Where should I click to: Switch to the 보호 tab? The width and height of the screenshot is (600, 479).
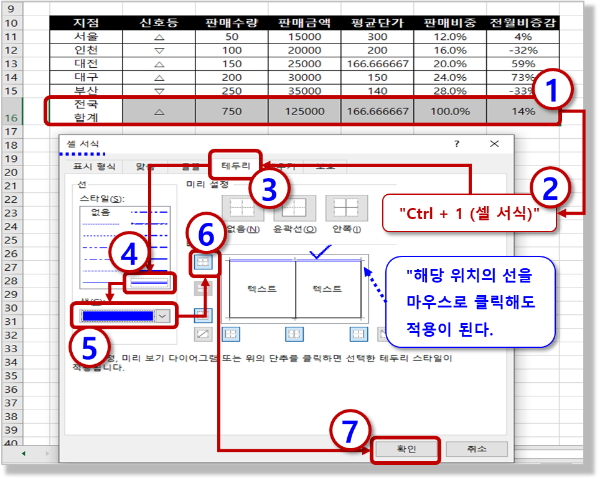click(326, 166)
